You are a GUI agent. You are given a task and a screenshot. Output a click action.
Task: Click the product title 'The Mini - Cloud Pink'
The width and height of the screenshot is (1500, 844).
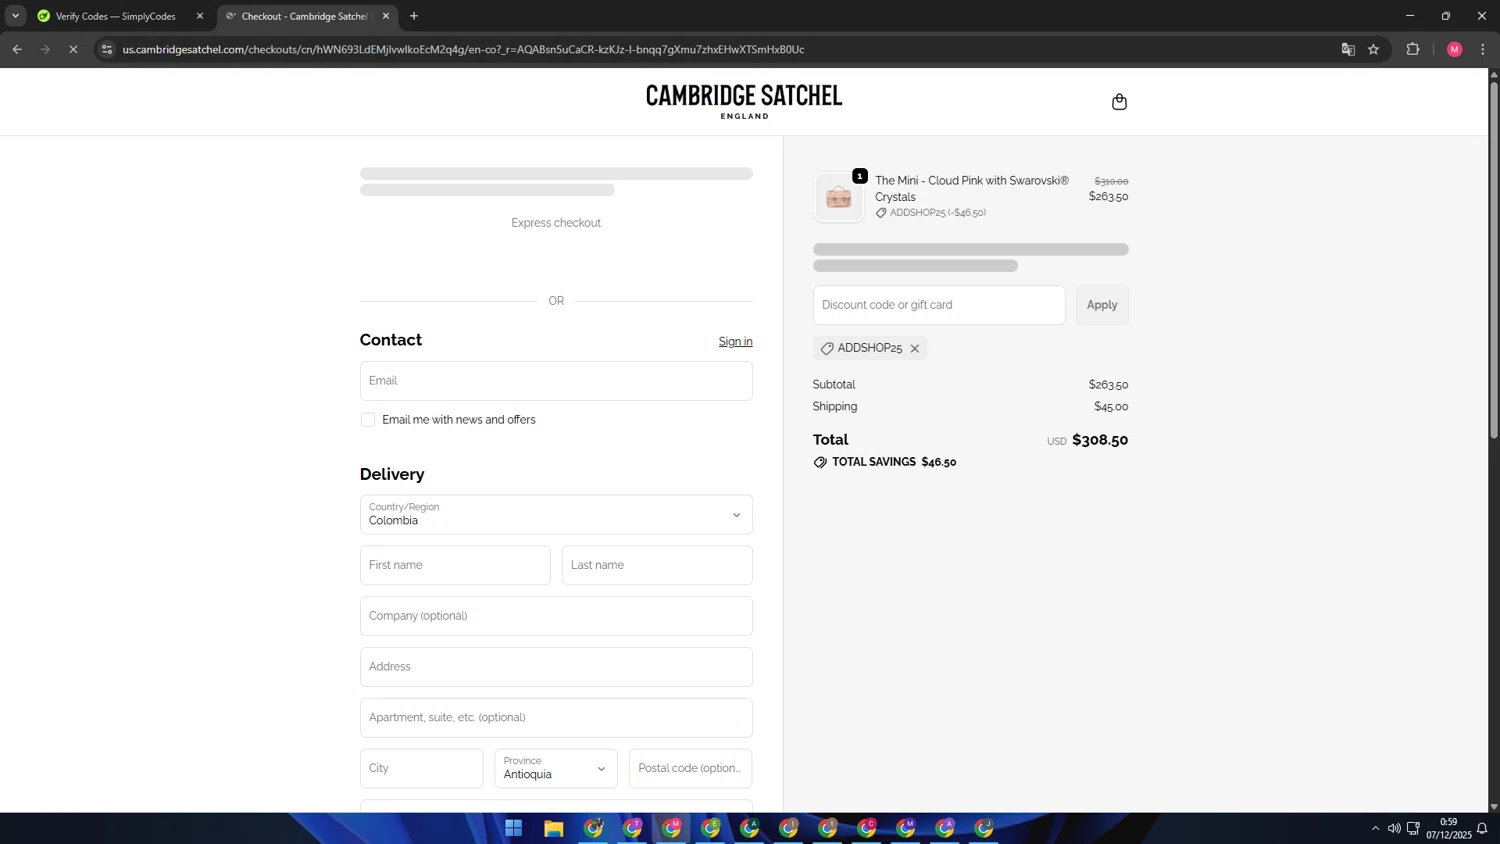point(972,189)
